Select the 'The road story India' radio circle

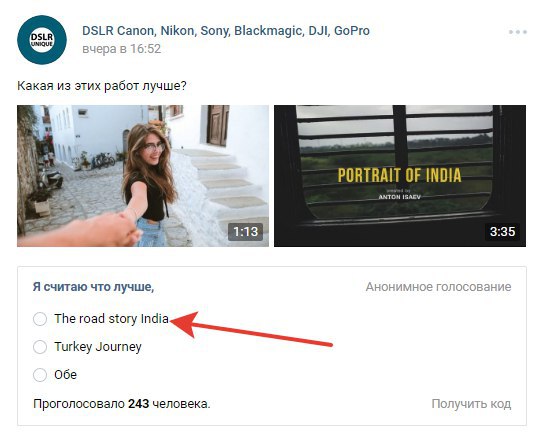pos(40,319)
